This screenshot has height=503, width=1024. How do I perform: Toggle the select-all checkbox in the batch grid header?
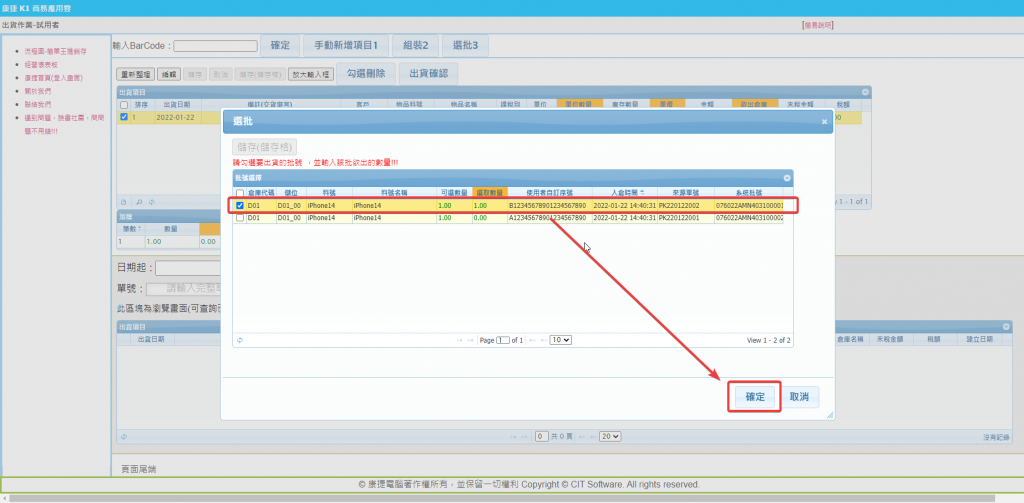click(x=239, y=193)
